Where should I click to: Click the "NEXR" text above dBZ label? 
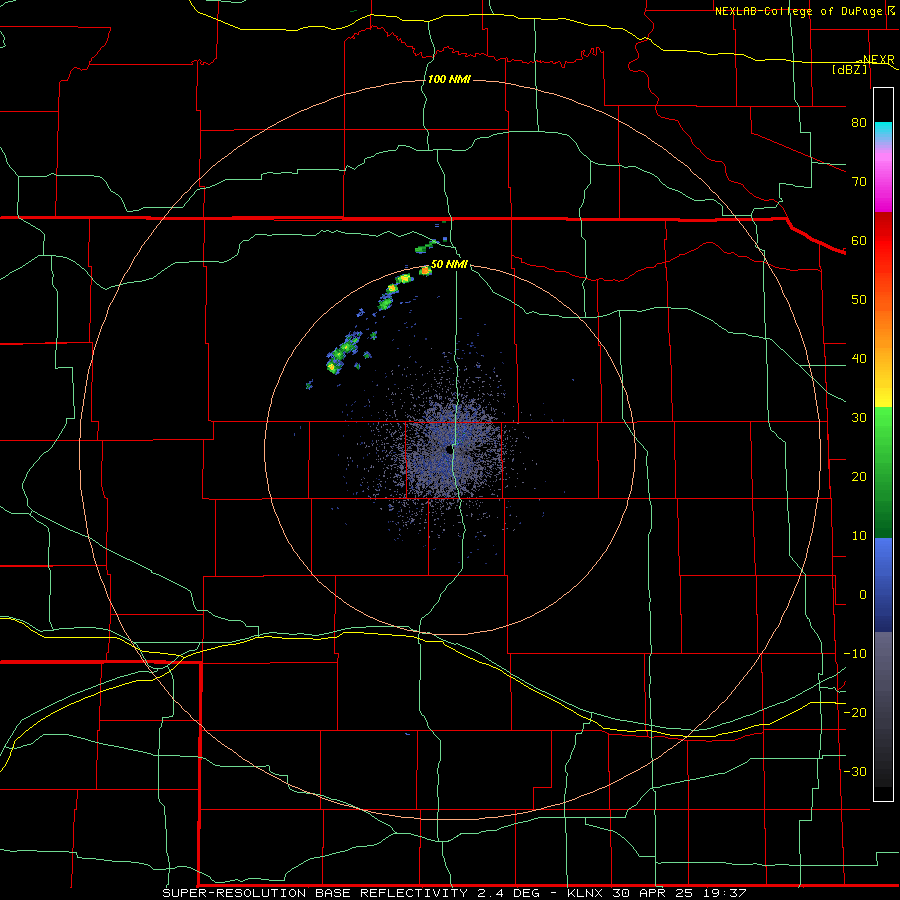point(878,59)
